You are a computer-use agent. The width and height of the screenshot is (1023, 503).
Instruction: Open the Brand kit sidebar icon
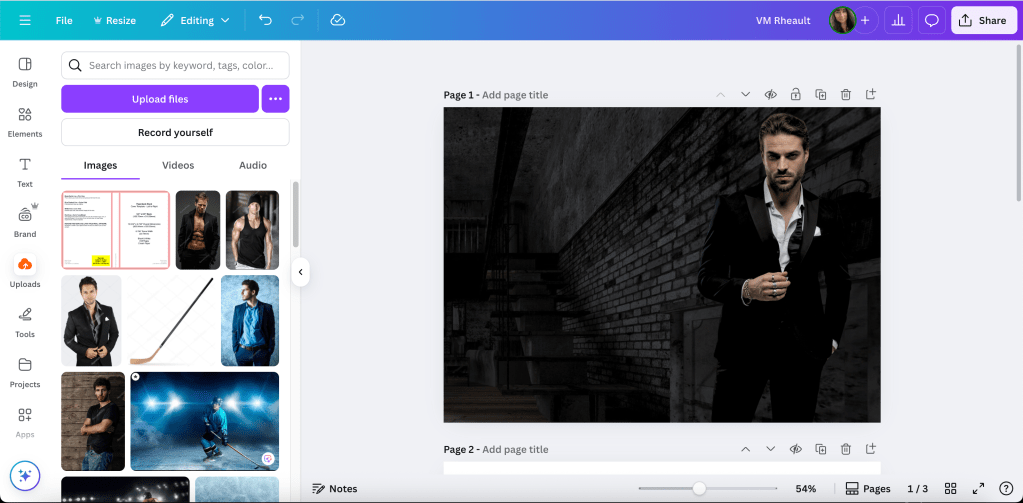25,221
